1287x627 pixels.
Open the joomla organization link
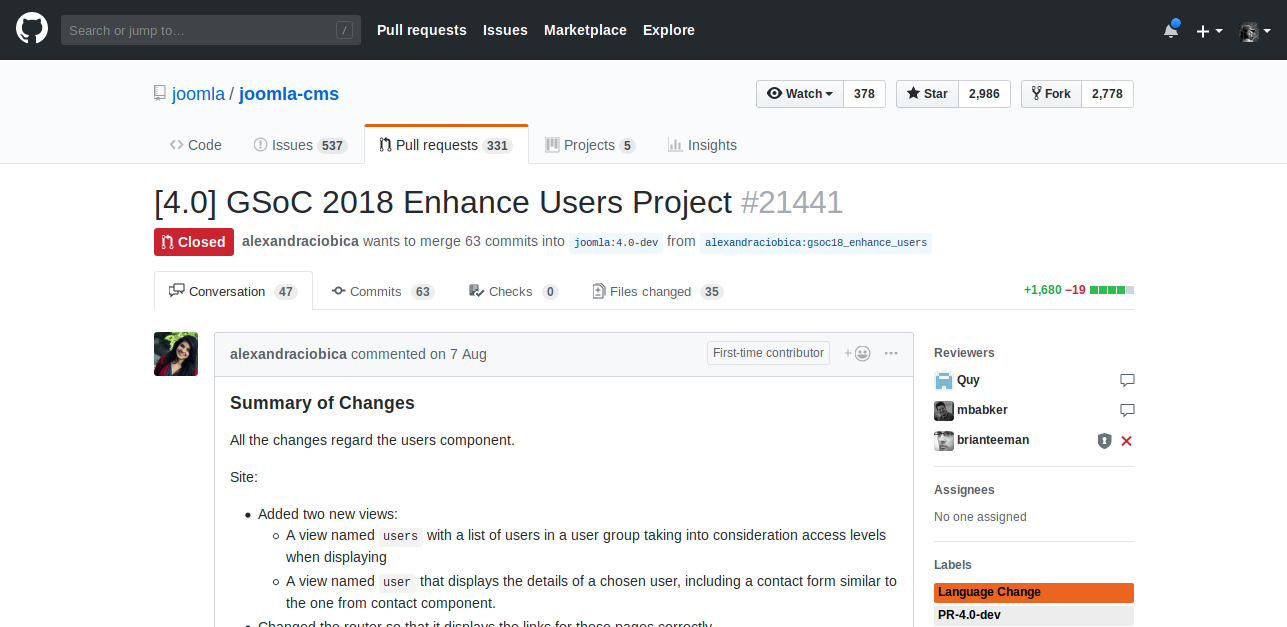coord(198,94)
